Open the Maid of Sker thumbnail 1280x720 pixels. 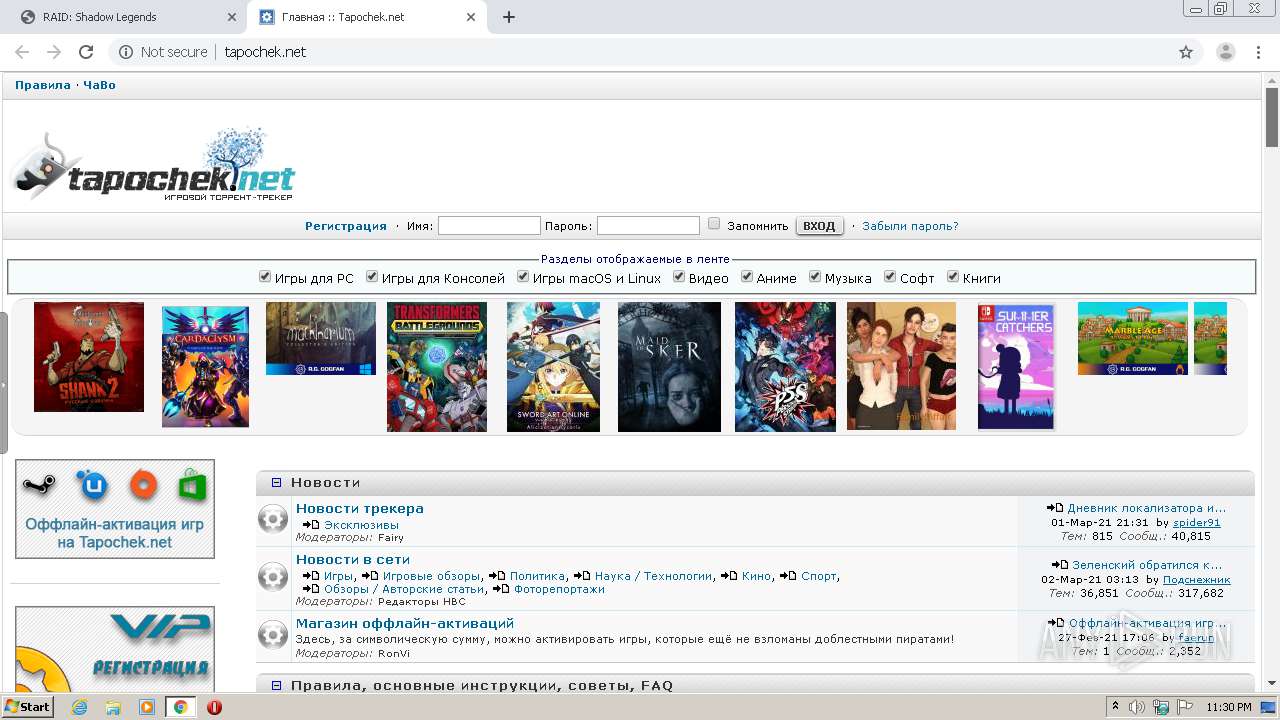point(669,367)
